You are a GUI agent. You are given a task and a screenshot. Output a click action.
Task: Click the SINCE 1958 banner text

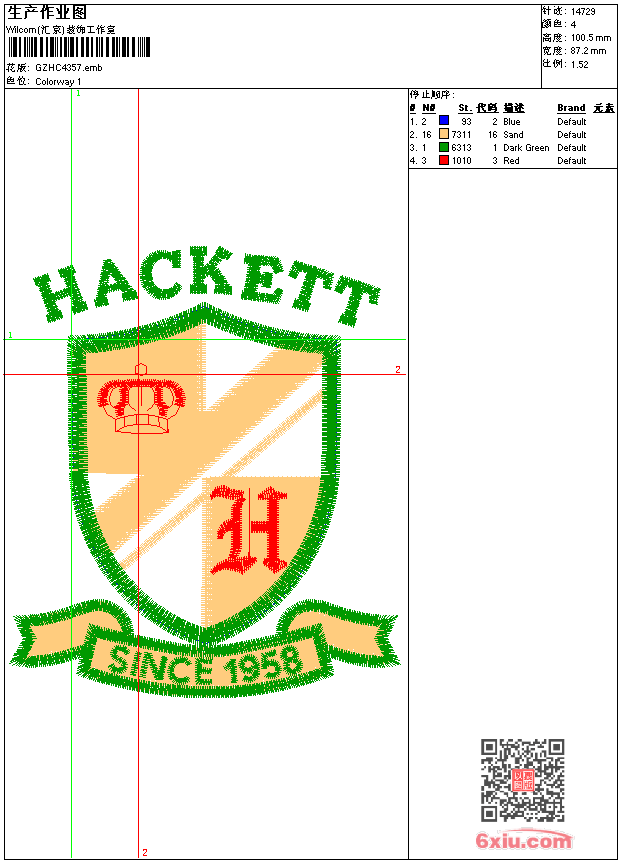[205, 664]
